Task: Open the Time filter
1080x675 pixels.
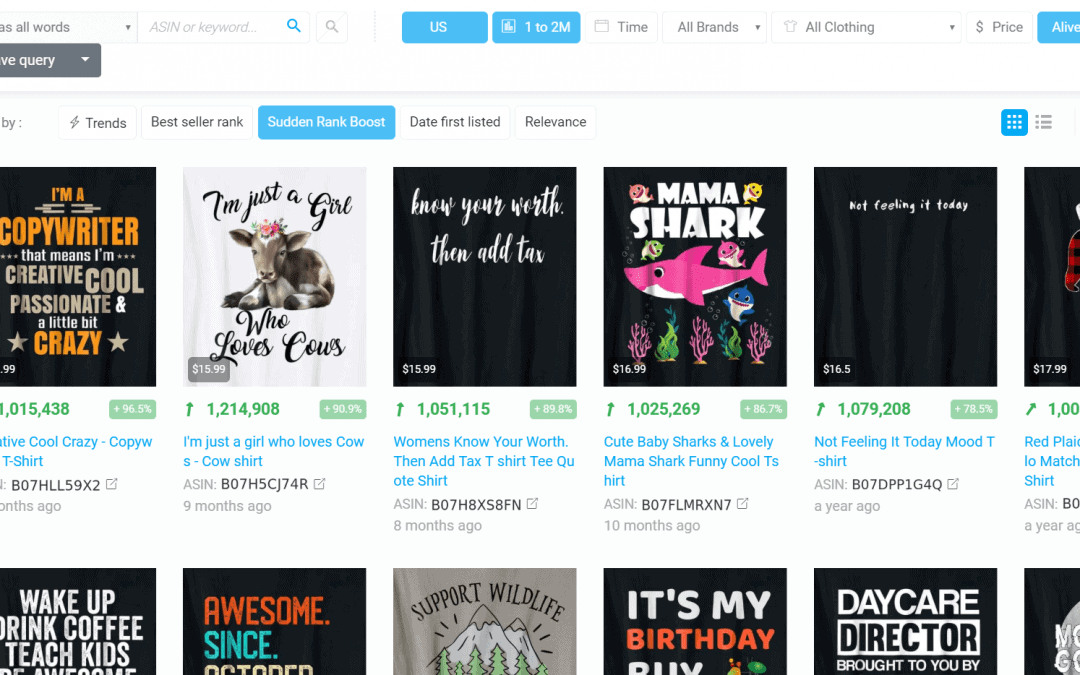Action: coord(621,28)
